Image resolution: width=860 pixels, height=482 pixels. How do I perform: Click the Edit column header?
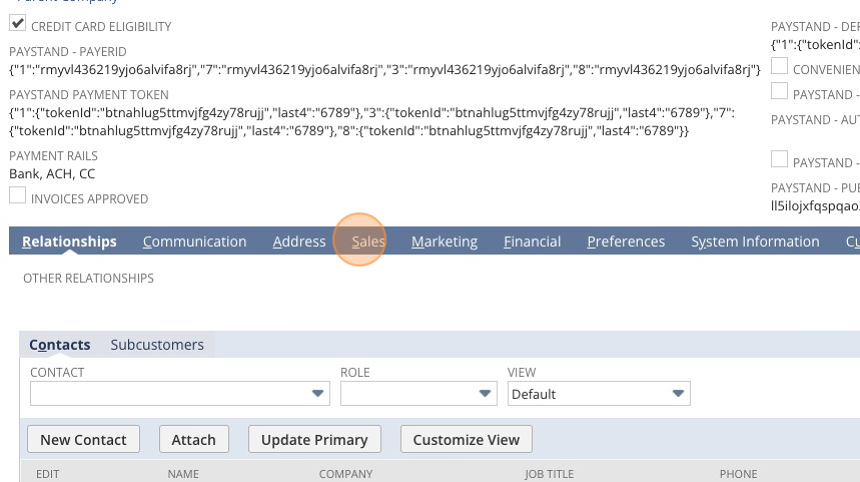click(x=47, y=474)
